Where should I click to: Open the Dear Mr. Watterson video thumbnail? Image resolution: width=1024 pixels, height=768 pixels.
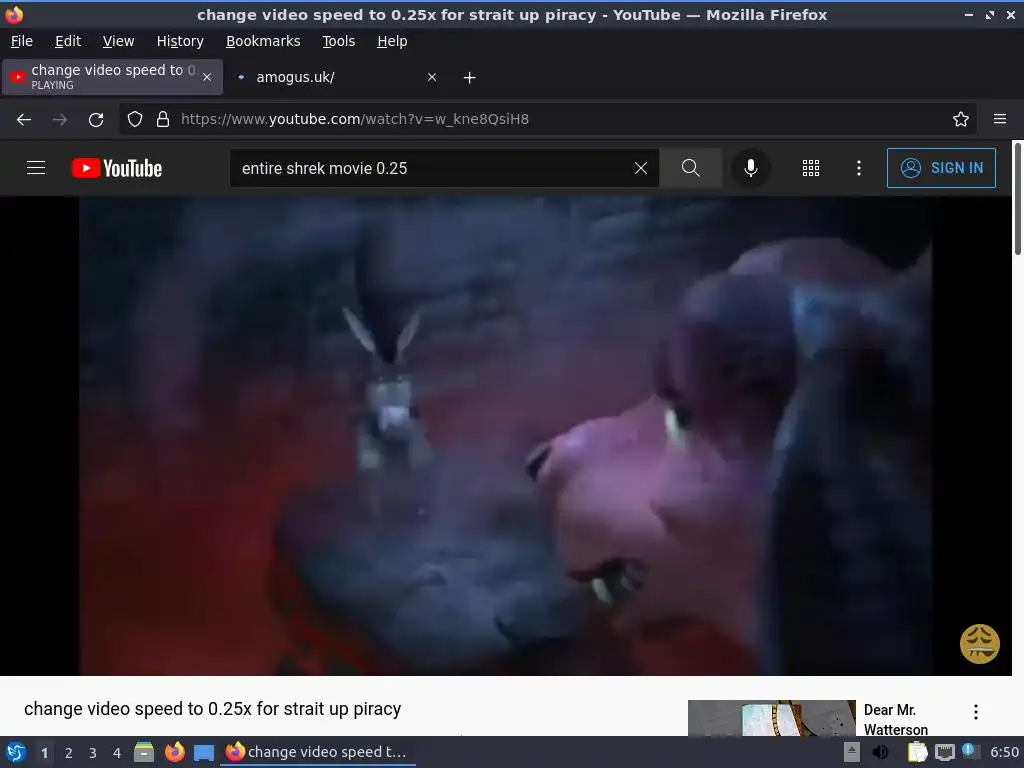tap(771, 718)
